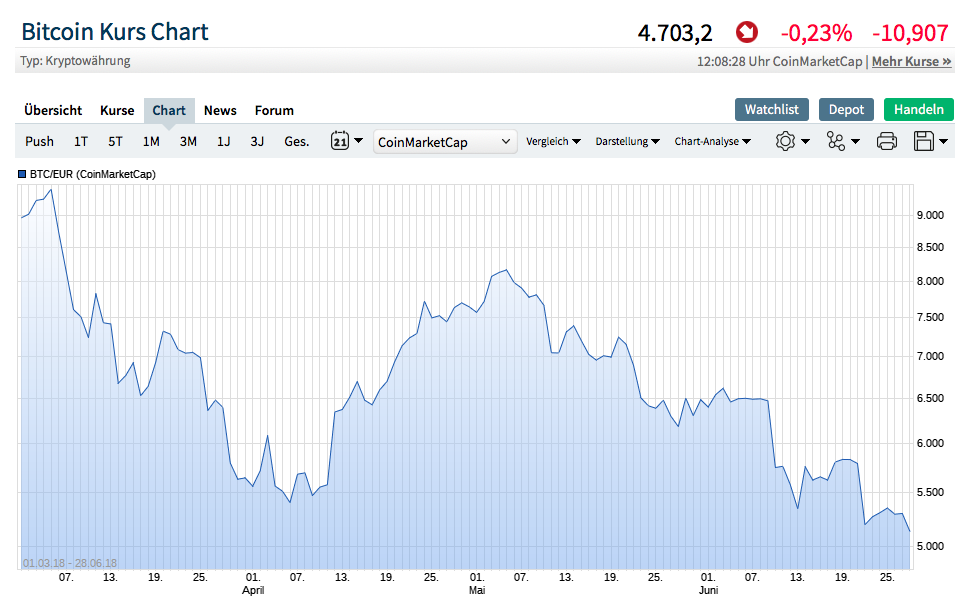The height and width of the screenshot is (600, 963).
Task: Expand the CoinMarketCap source dropdown
Action: tap(445, 142)
